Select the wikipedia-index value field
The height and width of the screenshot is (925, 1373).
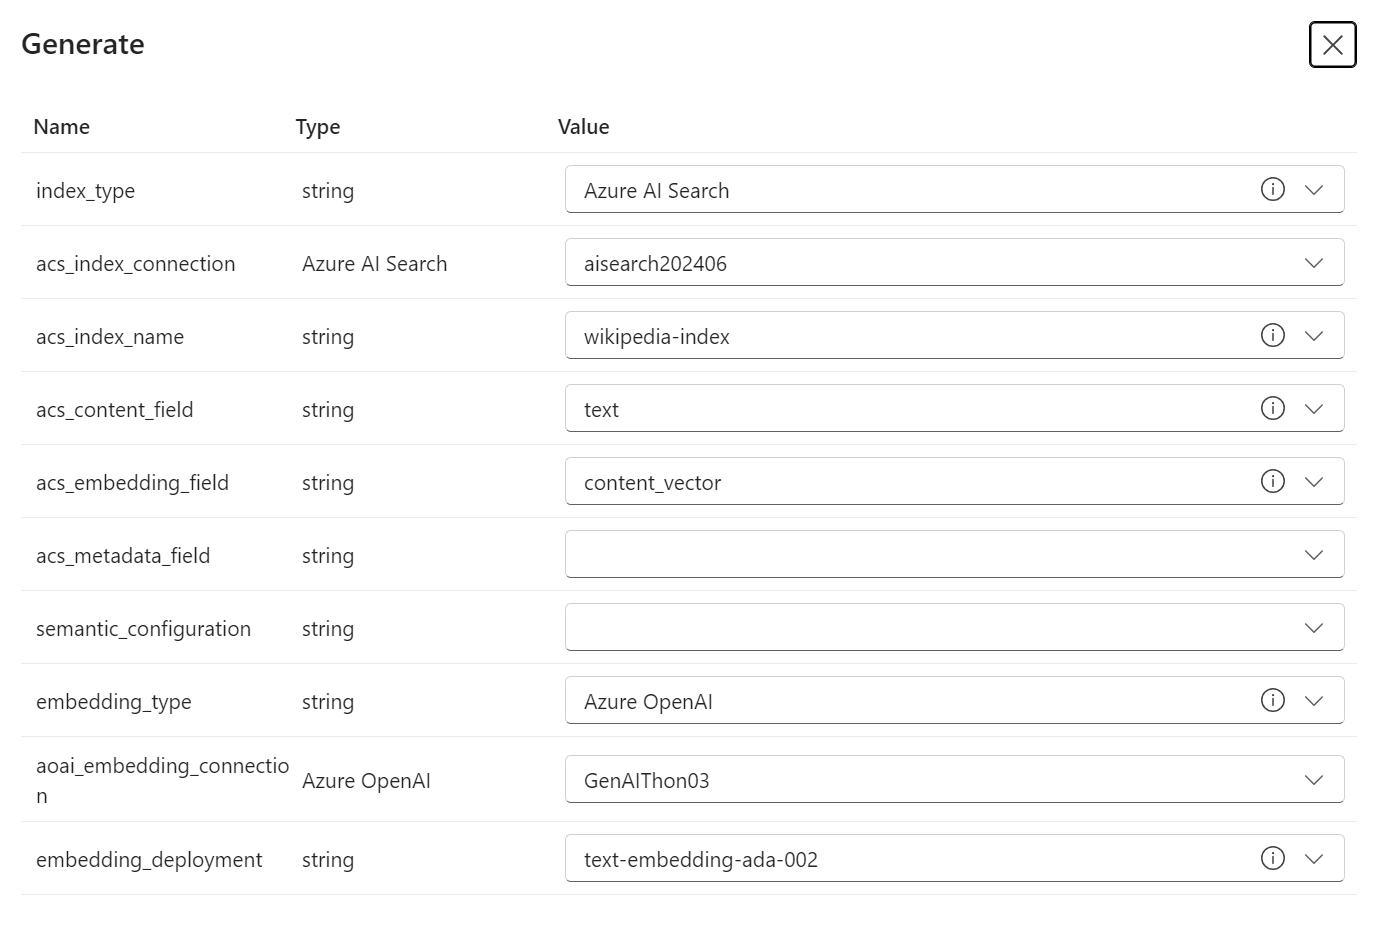(954, 335)
